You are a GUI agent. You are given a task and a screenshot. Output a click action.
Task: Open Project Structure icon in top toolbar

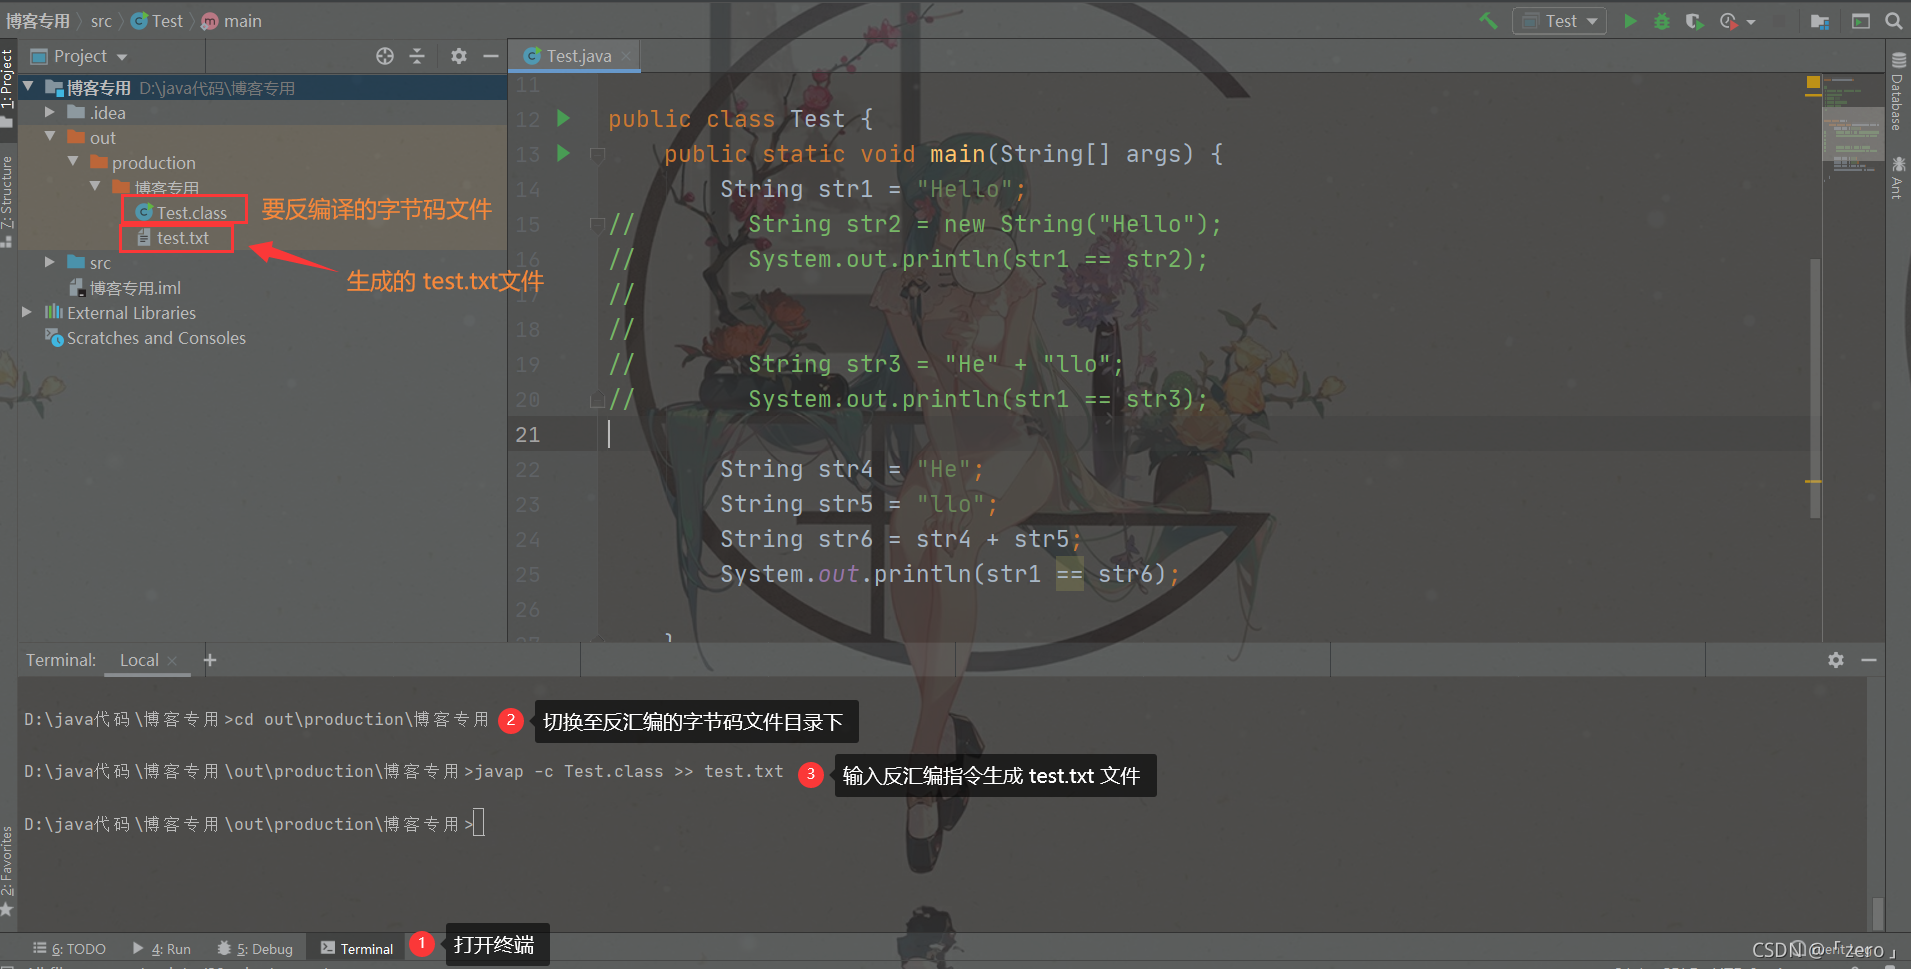[x=1820, y=21]
